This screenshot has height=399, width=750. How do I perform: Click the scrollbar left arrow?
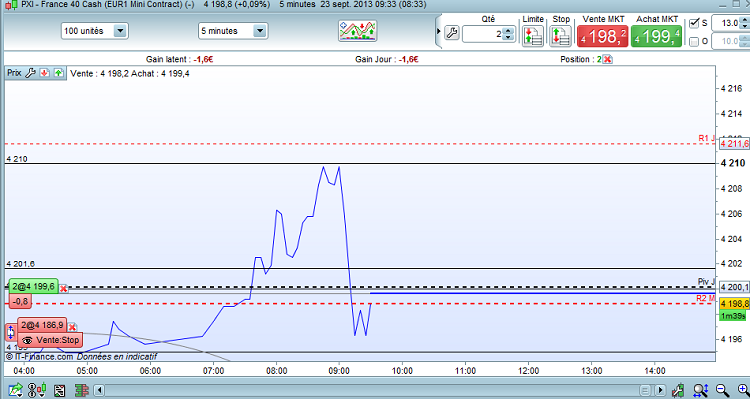coord(99,390)
